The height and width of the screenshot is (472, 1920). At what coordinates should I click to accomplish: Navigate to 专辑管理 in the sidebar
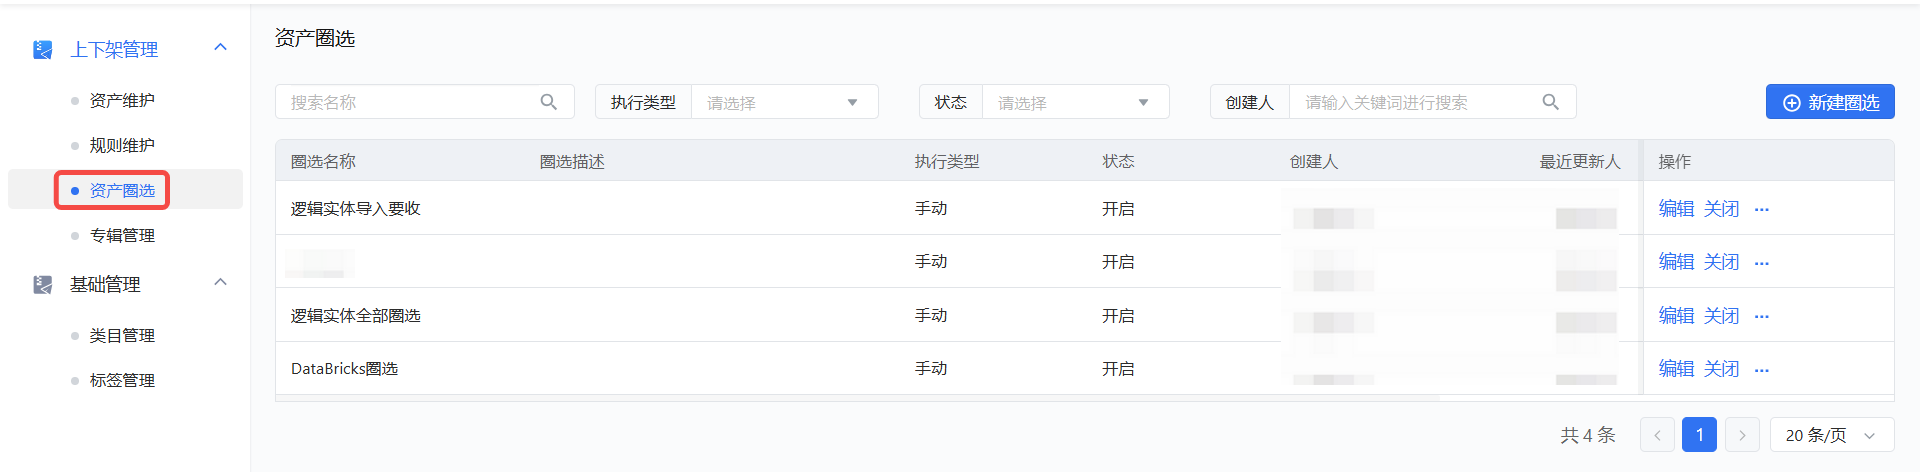tap(122, 236)
